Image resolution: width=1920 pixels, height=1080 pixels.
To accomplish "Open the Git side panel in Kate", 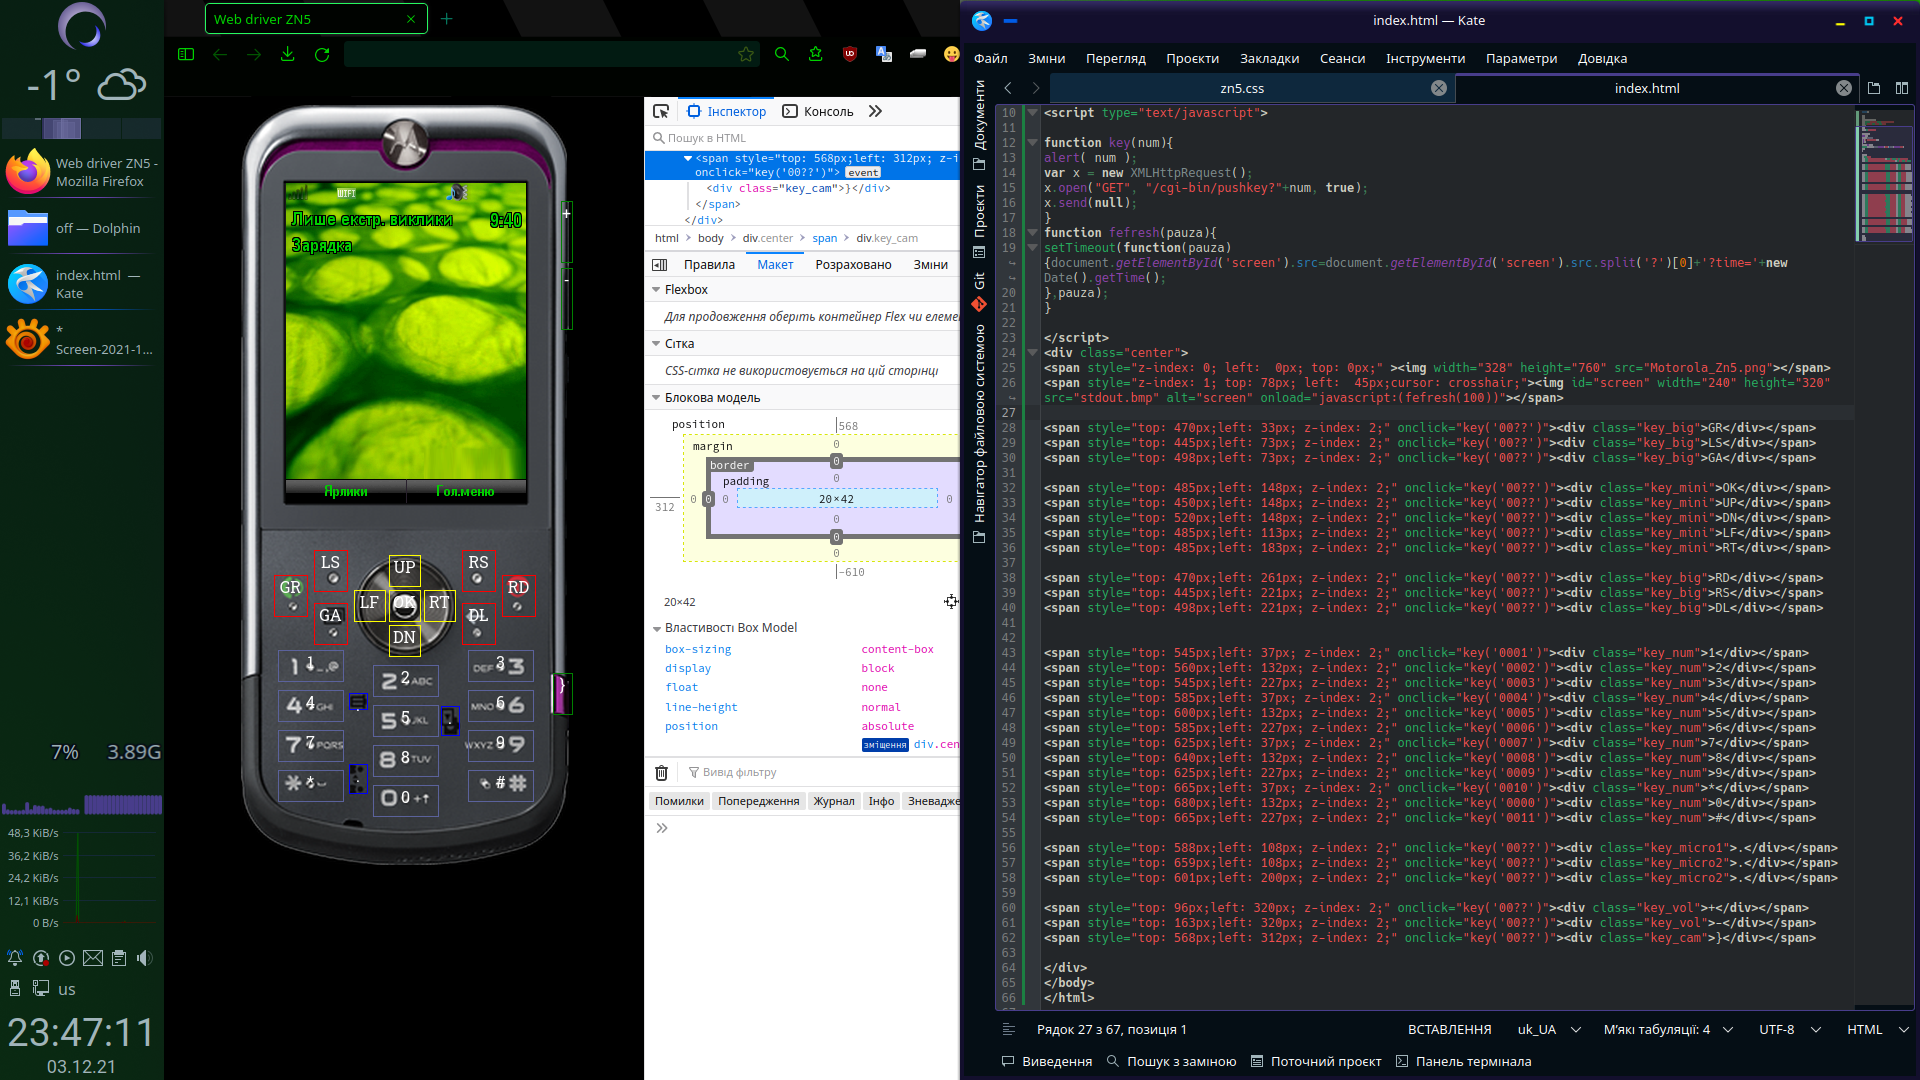I will [x=979, y=291].
